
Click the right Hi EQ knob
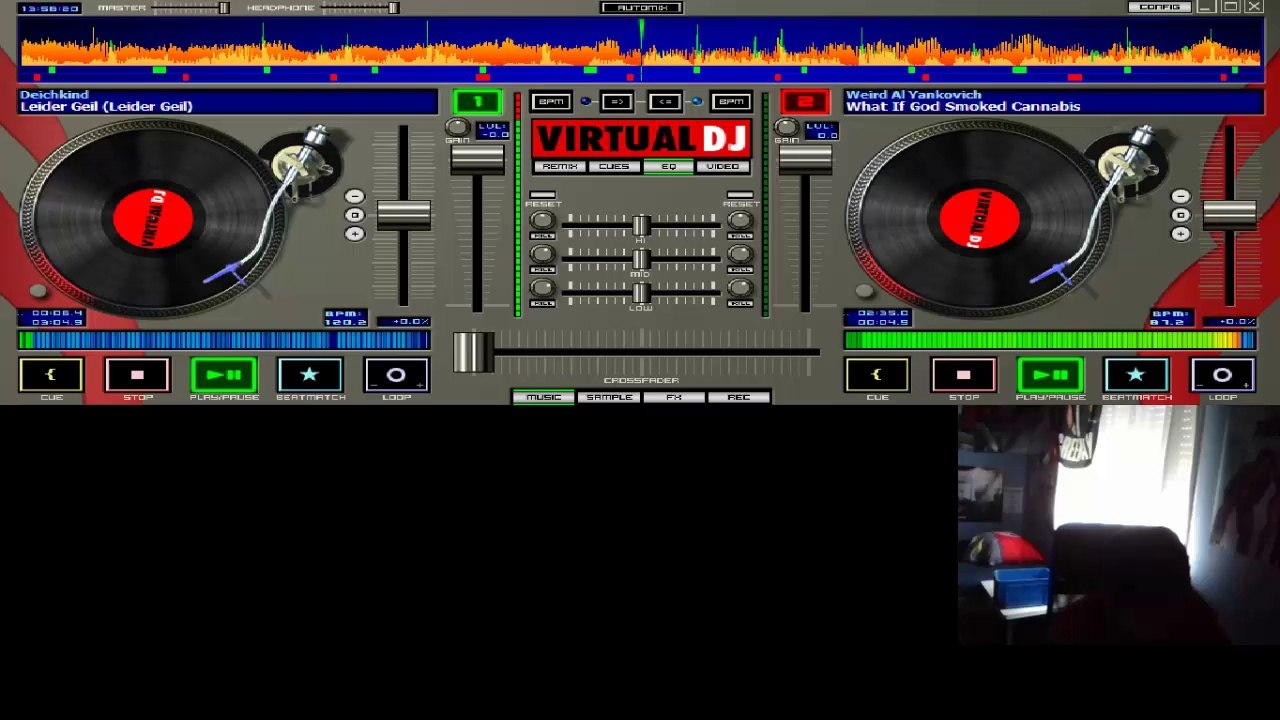(740, 221)
